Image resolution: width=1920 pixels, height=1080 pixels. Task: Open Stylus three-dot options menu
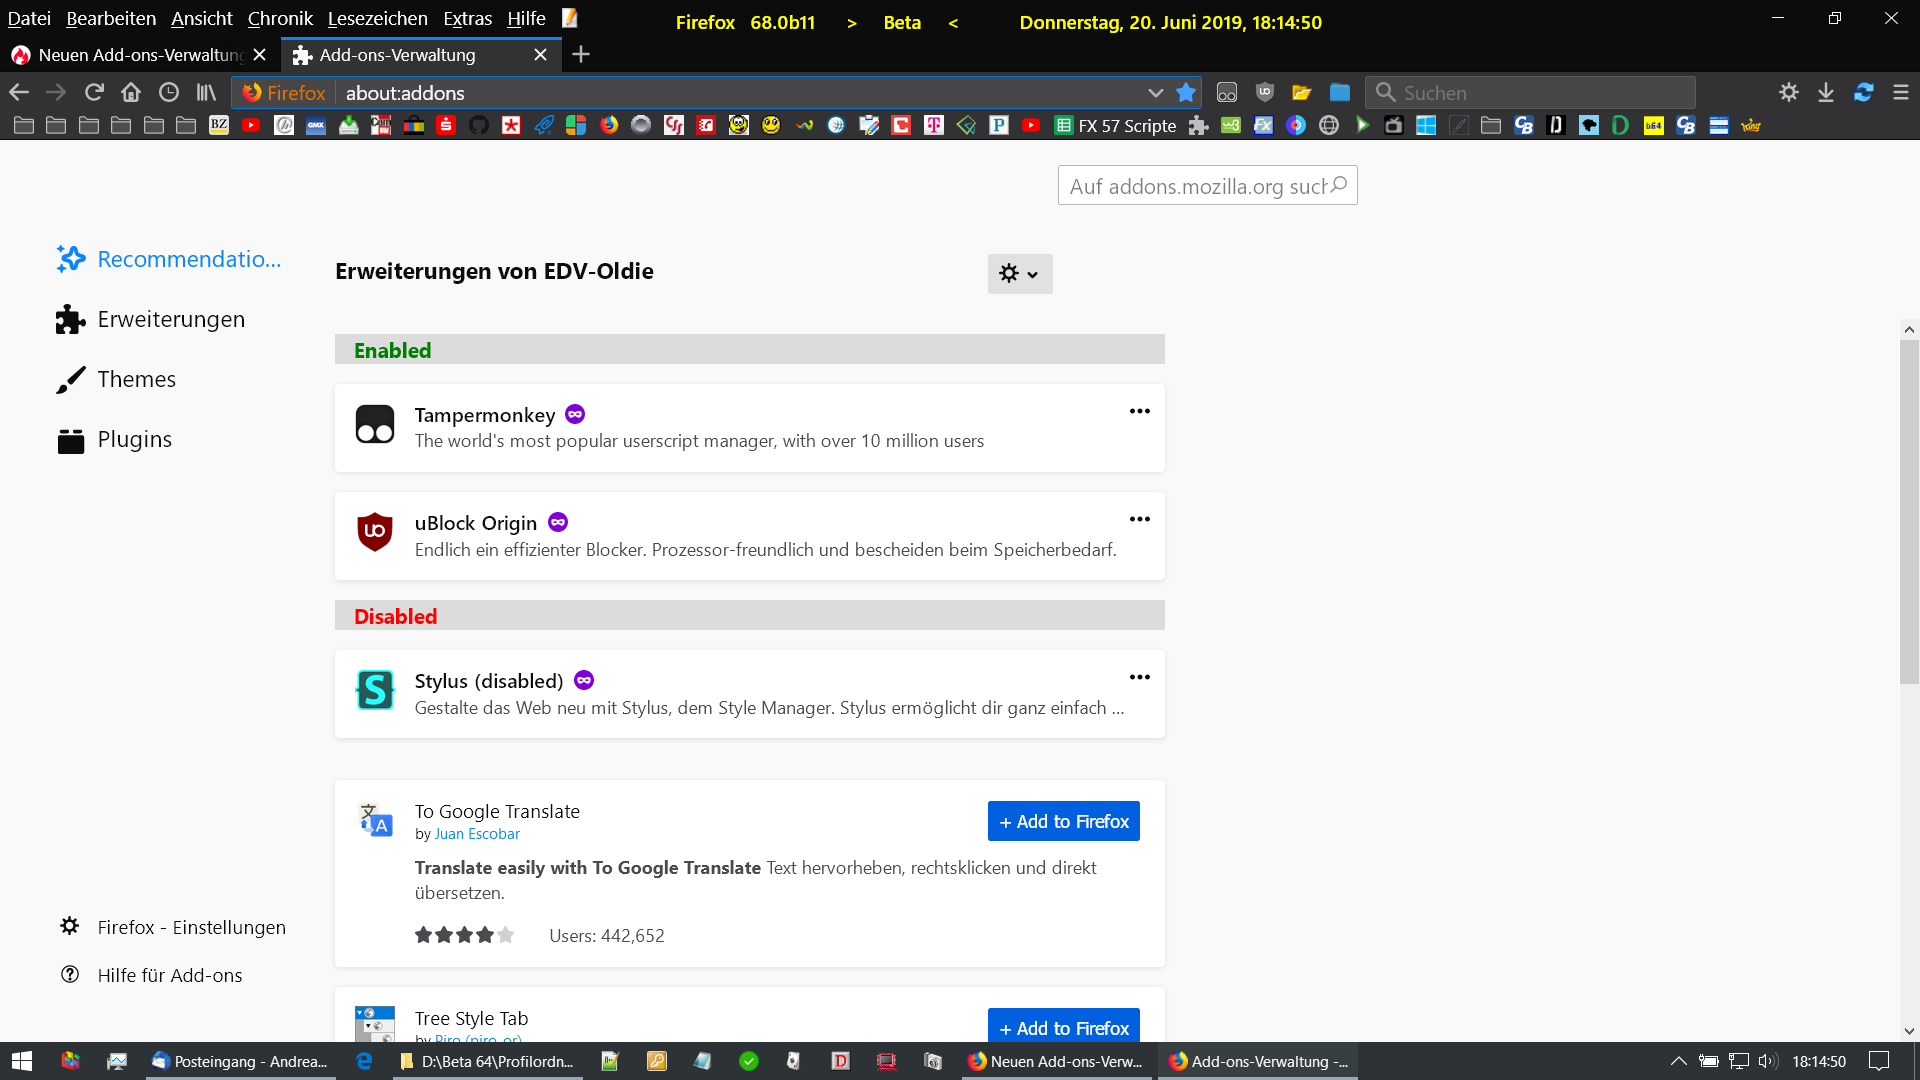(x=1139, y=678)
